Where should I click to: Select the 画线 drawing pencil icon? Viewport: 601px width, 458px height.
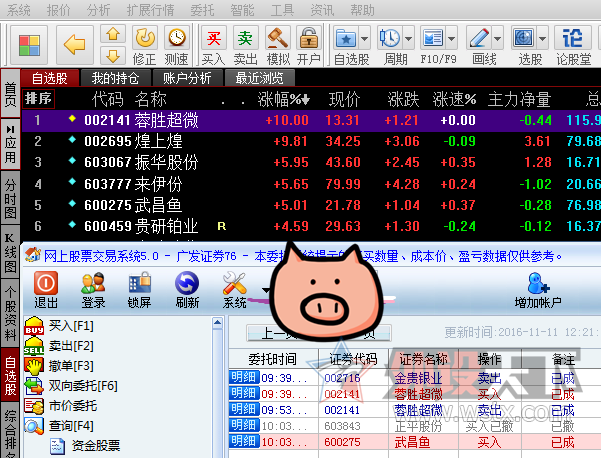479,38
